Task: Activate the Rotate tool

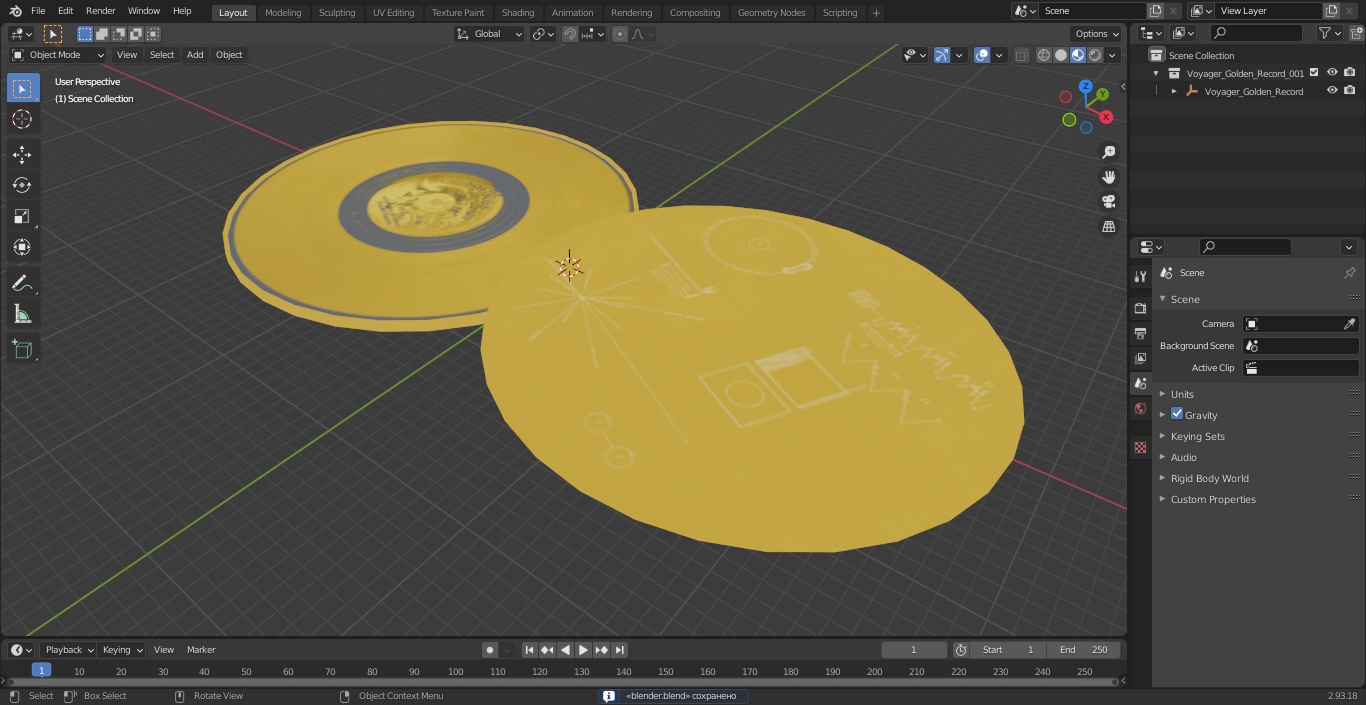Action: pyautogui.click(x=22, y=185)
